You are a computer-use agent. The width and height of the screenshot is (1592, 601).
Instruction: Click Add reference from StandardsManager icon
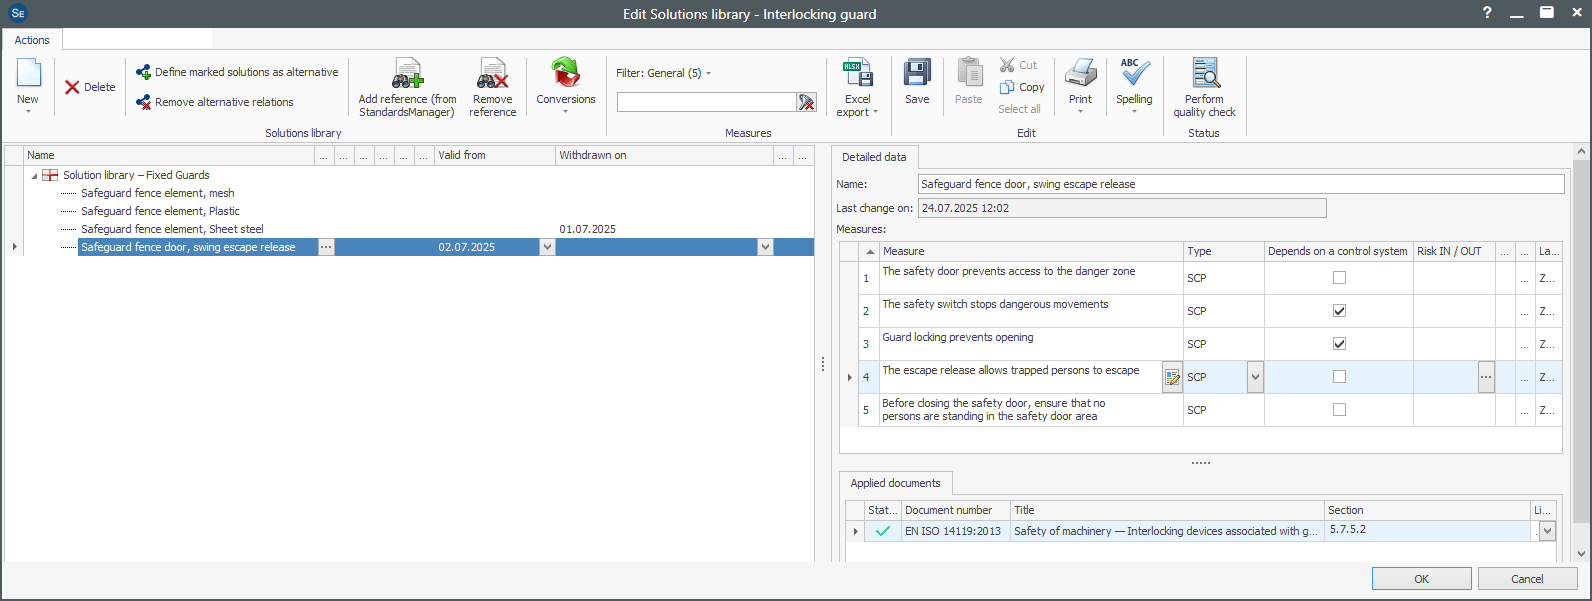point(407,75)
